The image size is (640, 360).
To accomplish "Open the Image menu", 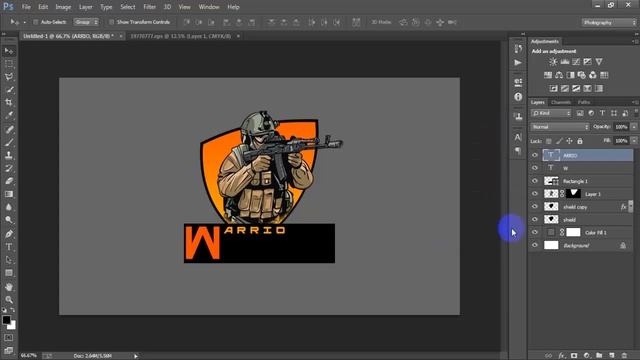I will point(63,7).
